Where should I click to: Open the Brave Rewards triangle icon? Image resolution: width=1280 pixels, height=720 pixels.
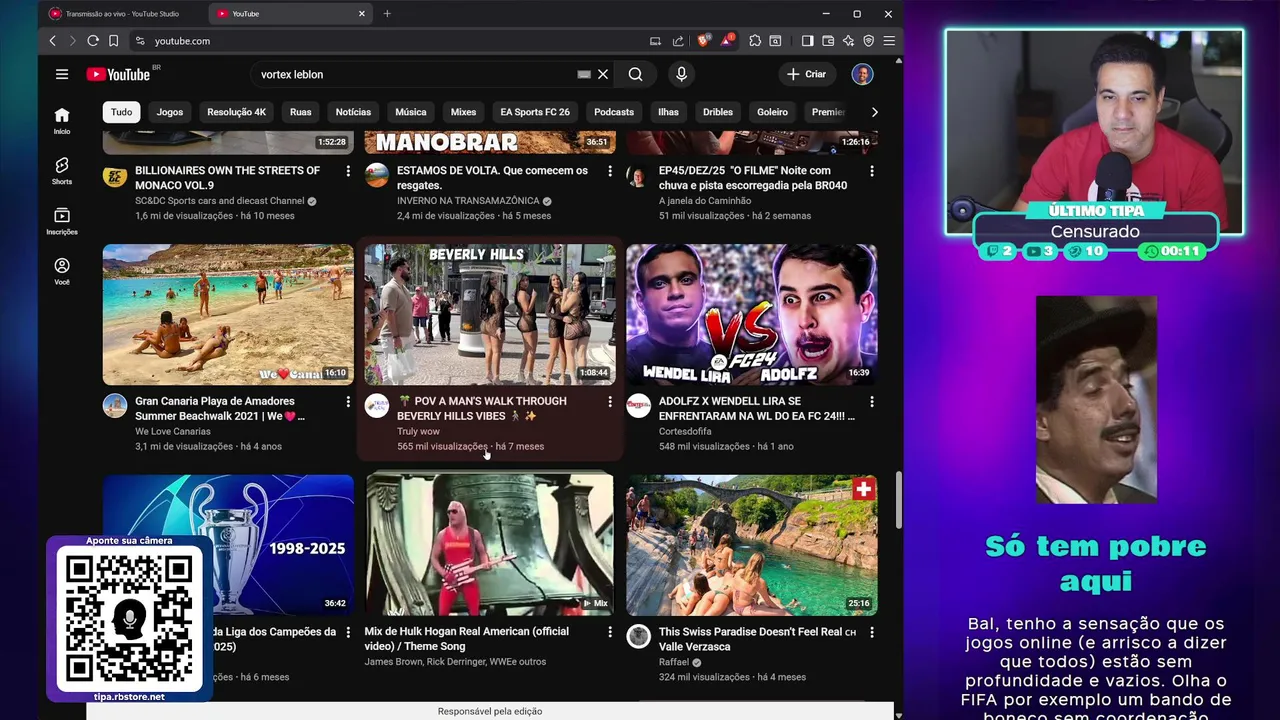click(727, 41)
